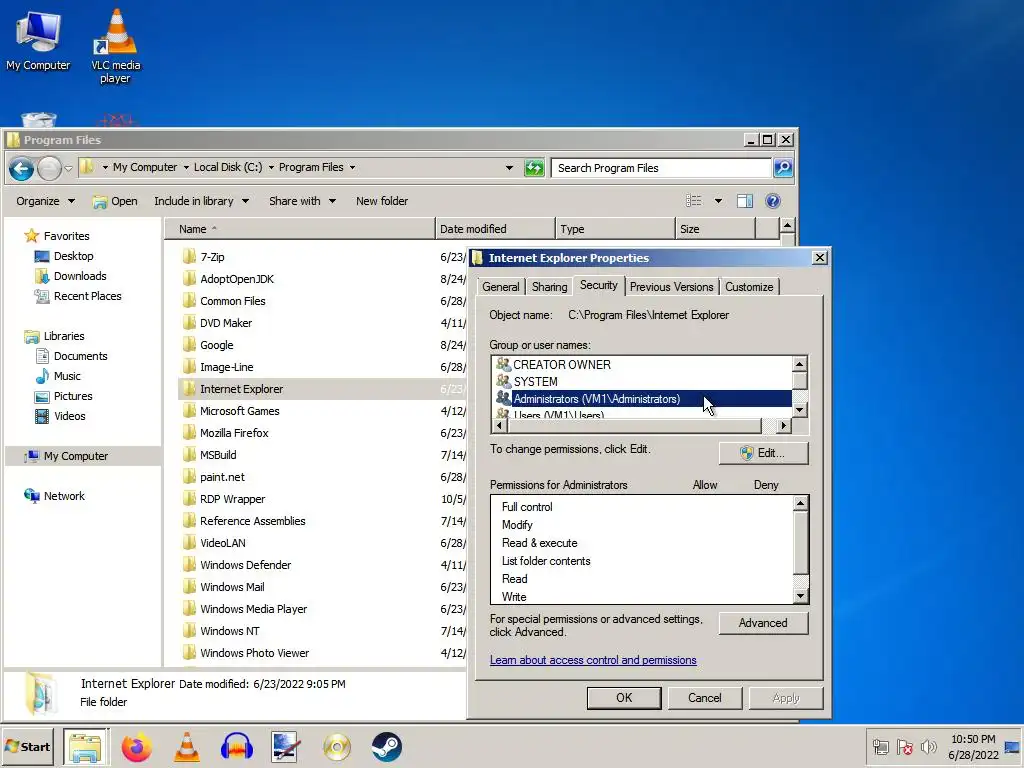This screenshot has height=768, width=1024.
Task: Click the Windows Explorer taskbar button
Action: tap(86, 747)
